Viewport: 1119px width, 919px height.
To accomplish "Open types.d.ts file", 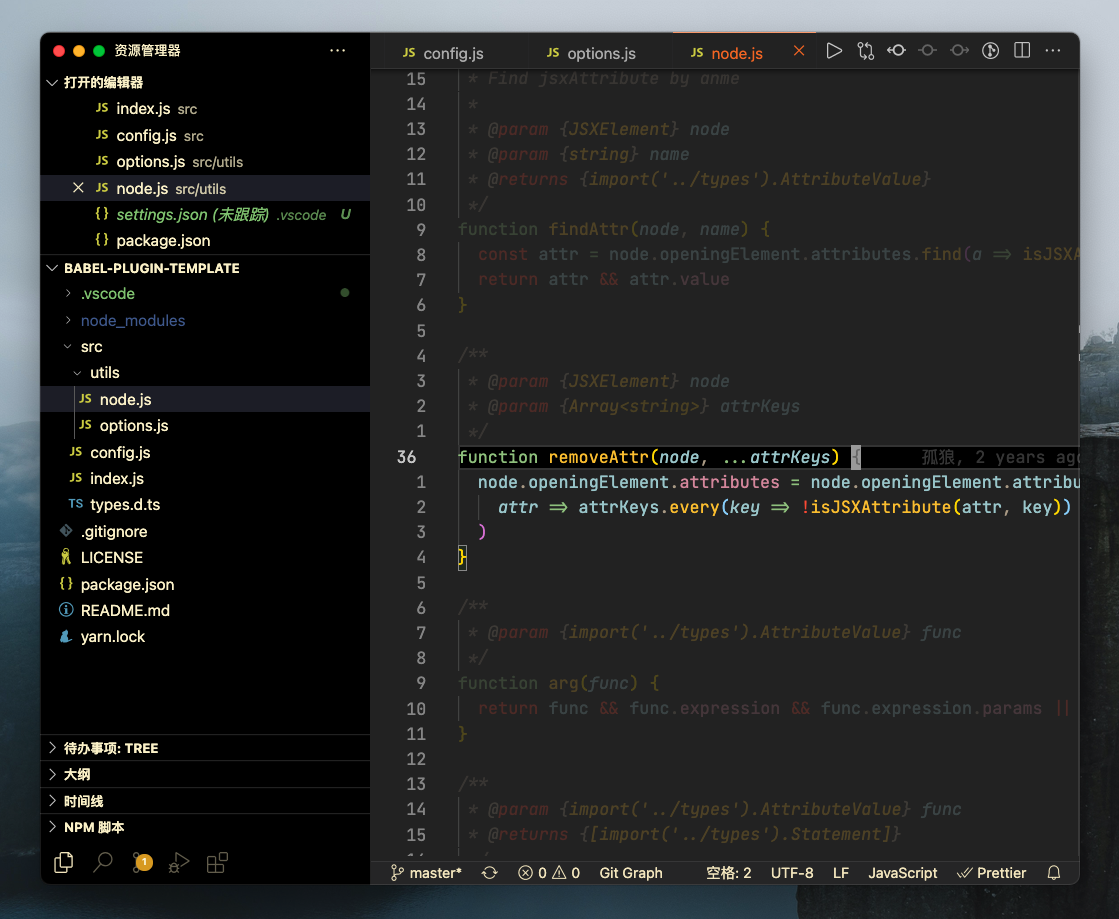I will pos(206,504).
